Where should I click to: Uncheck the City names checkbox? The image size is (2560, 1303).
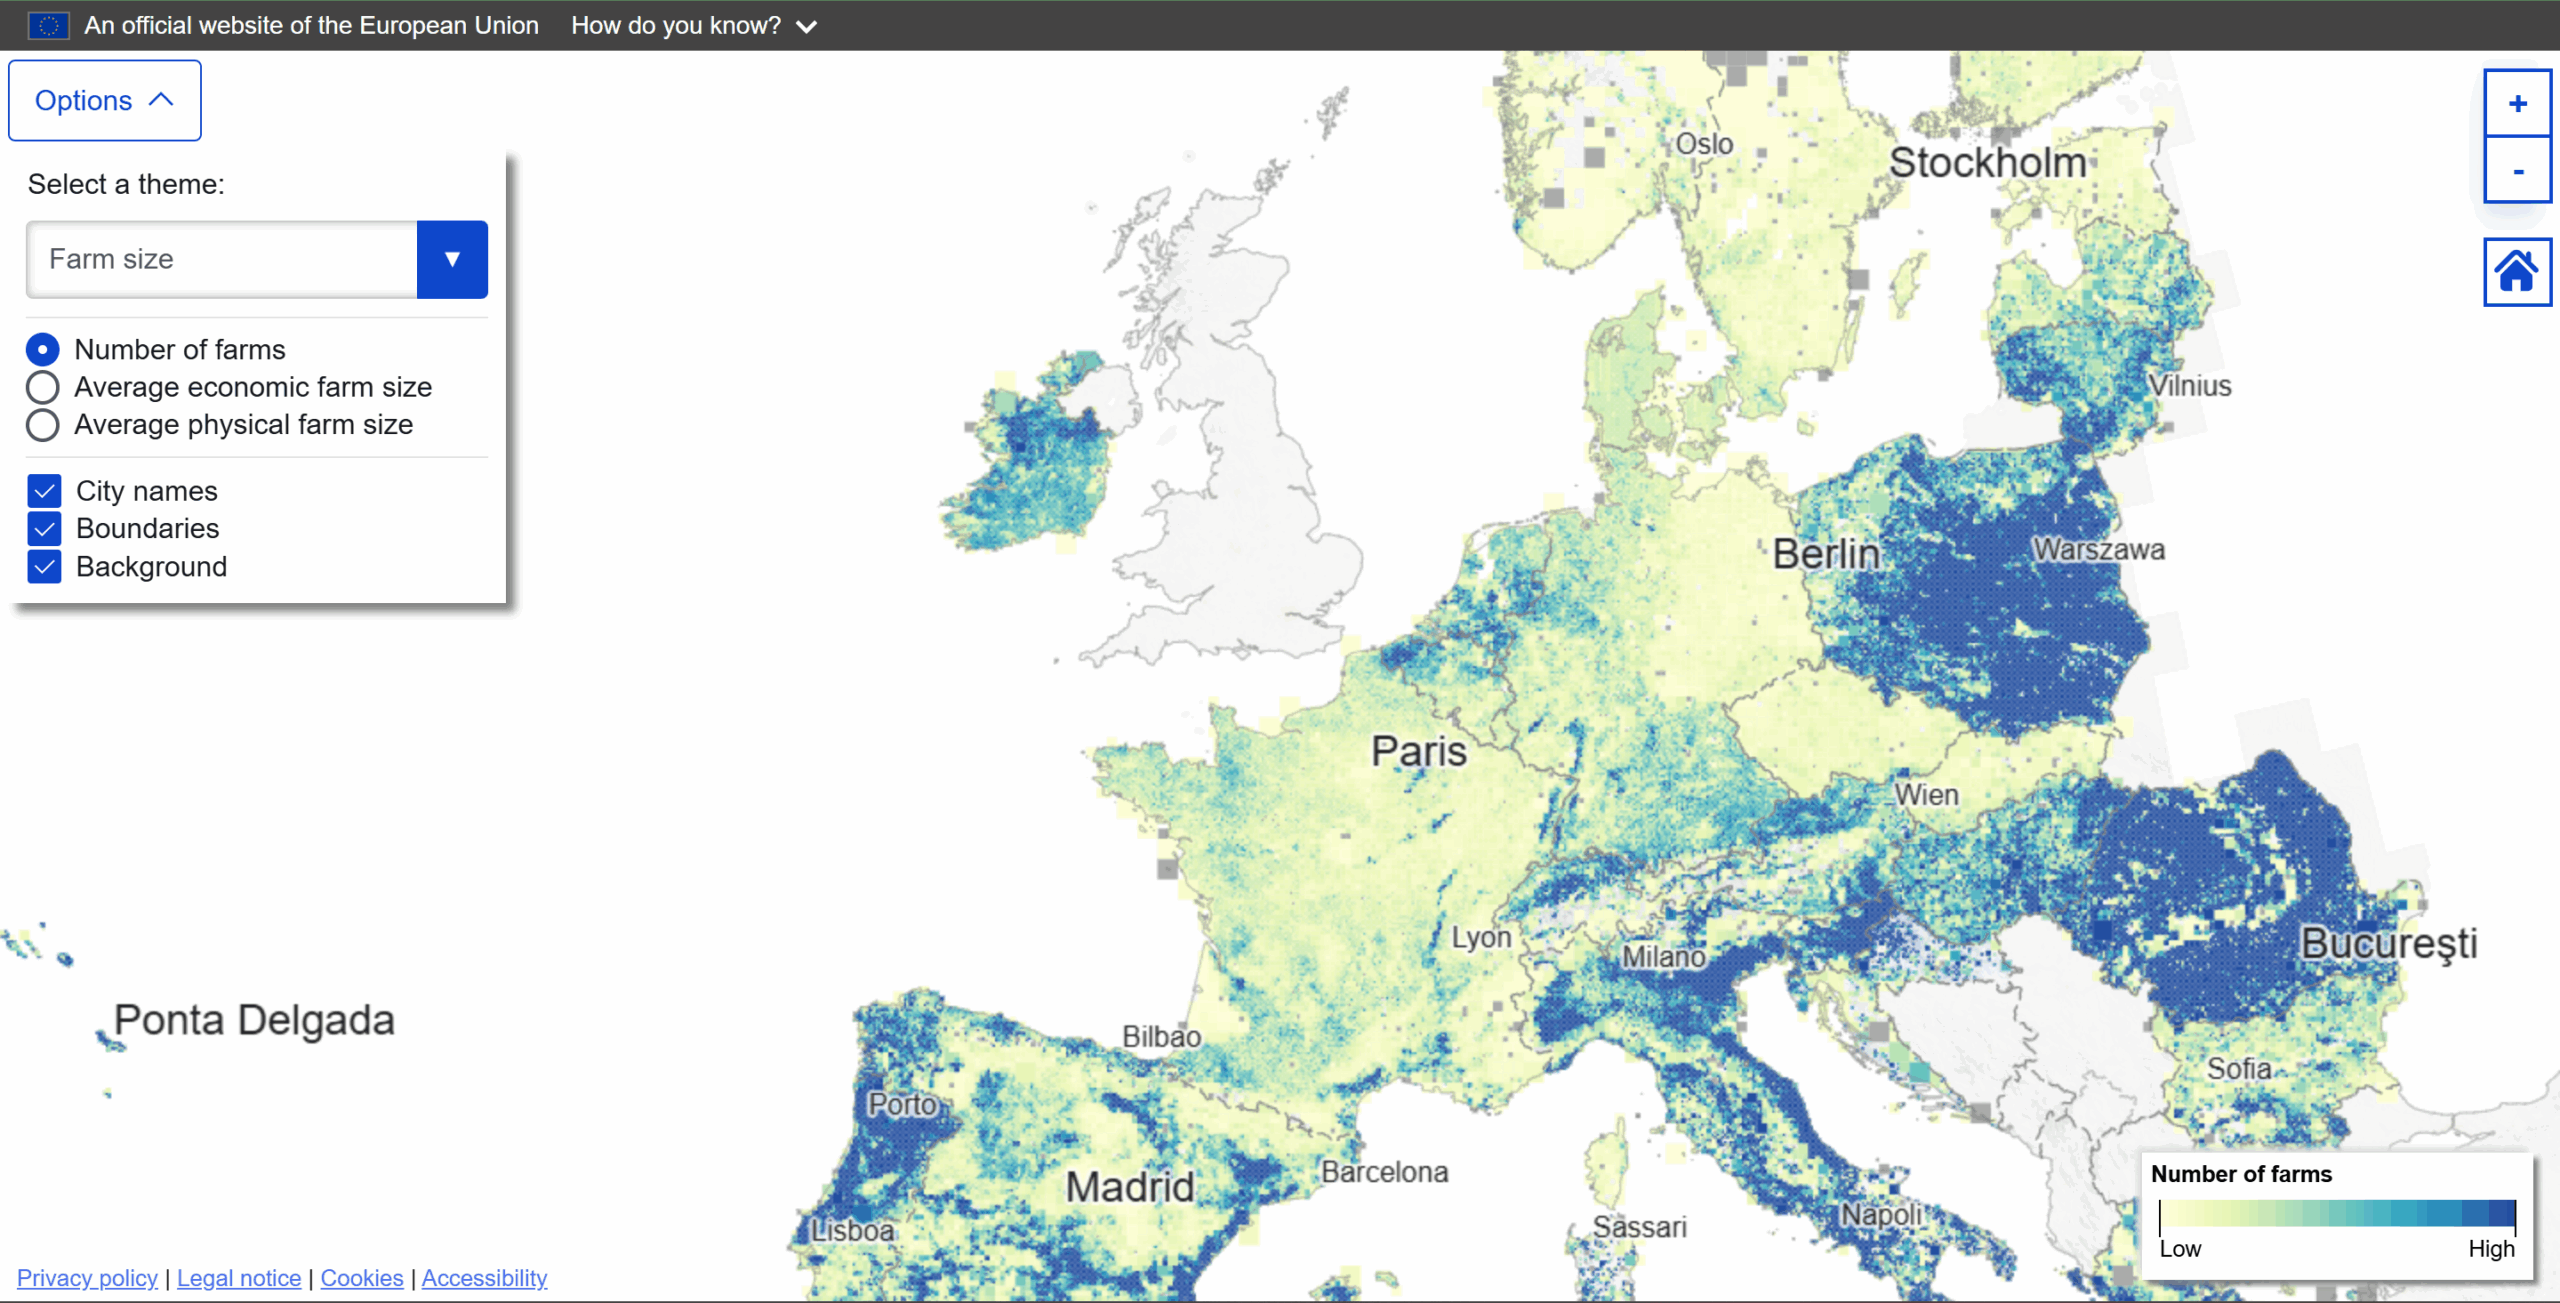[45, 491]
